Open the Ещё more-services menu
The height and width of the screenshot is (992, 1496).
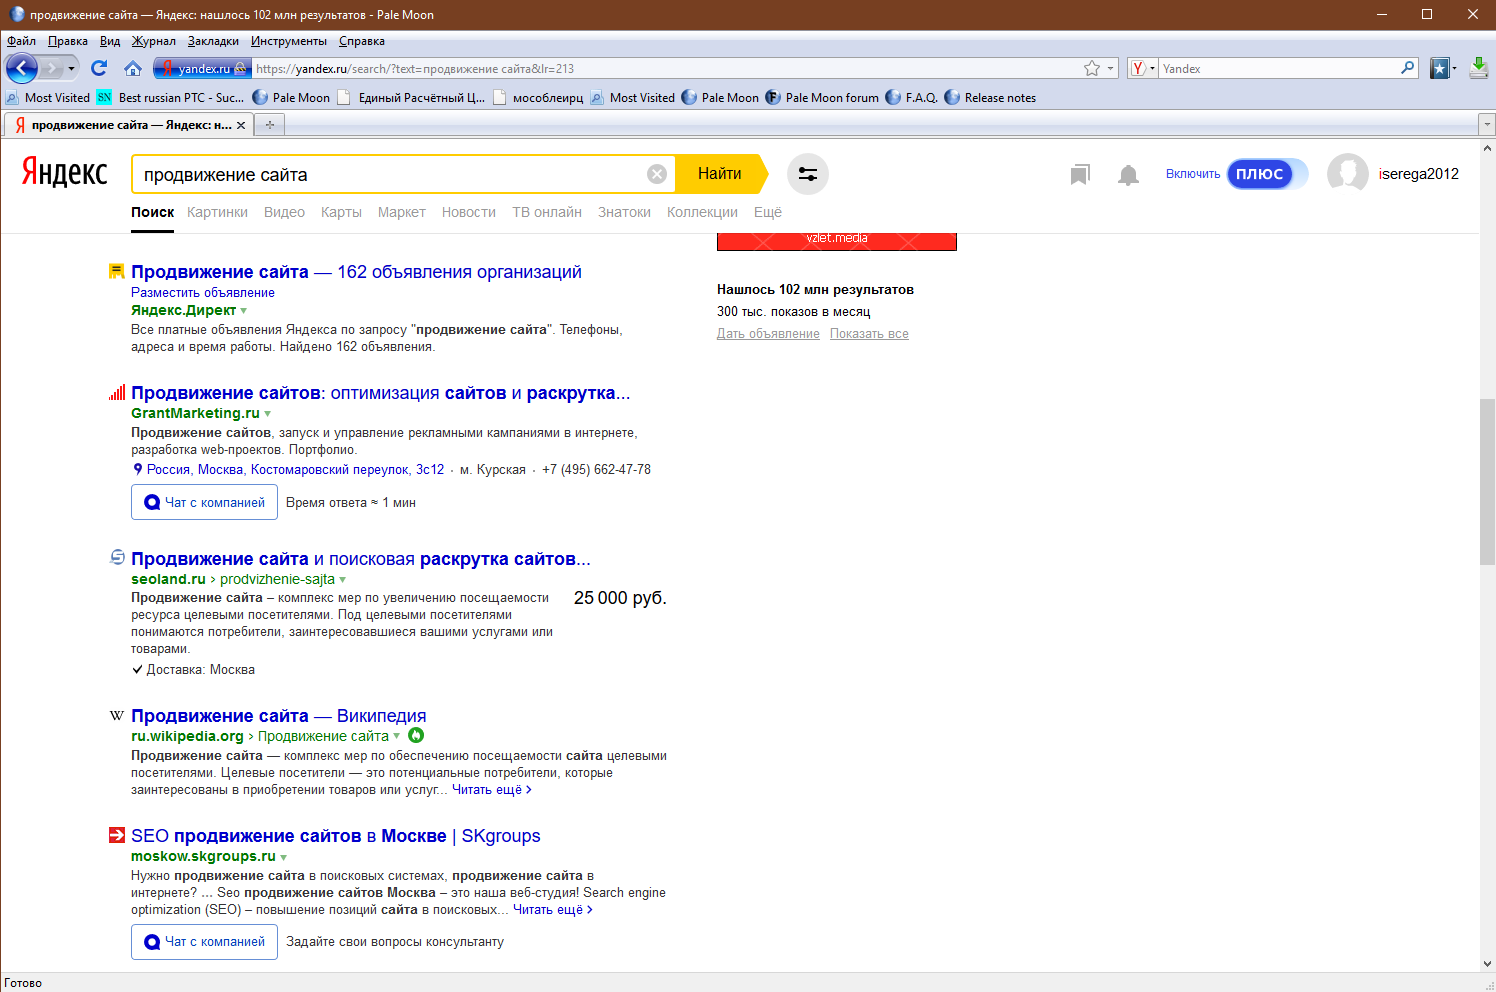(768, 212)
